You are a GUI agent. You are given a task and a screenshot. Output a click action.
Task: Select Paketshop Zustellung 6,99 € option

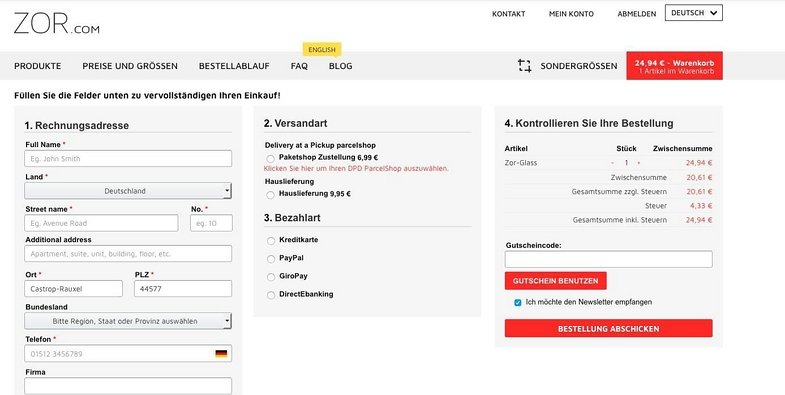point(270,159)
